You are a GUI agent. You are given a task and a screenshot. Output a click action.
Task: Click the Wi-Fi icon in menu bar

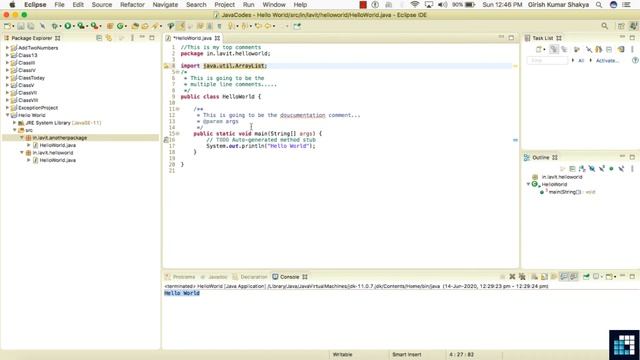(415, 5)
